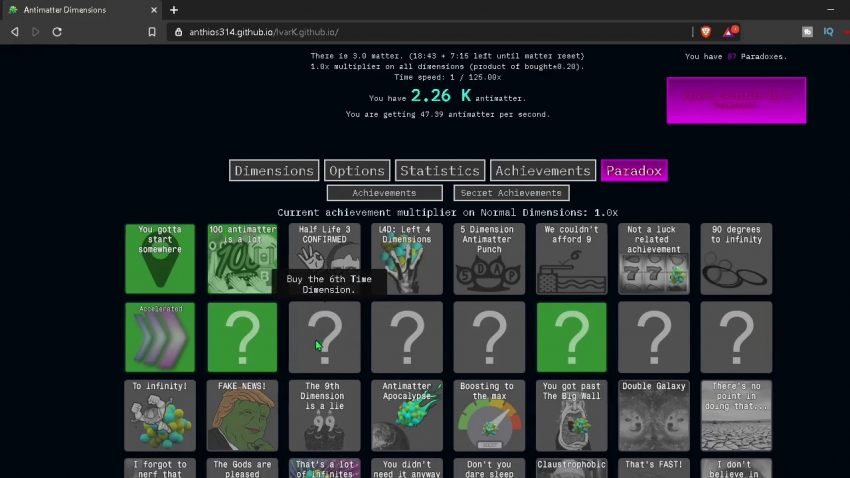Select 'Half Life 3 CONFIRMED' achievement
The height and width of the screenshot is (478, 850).
(324, 259)
